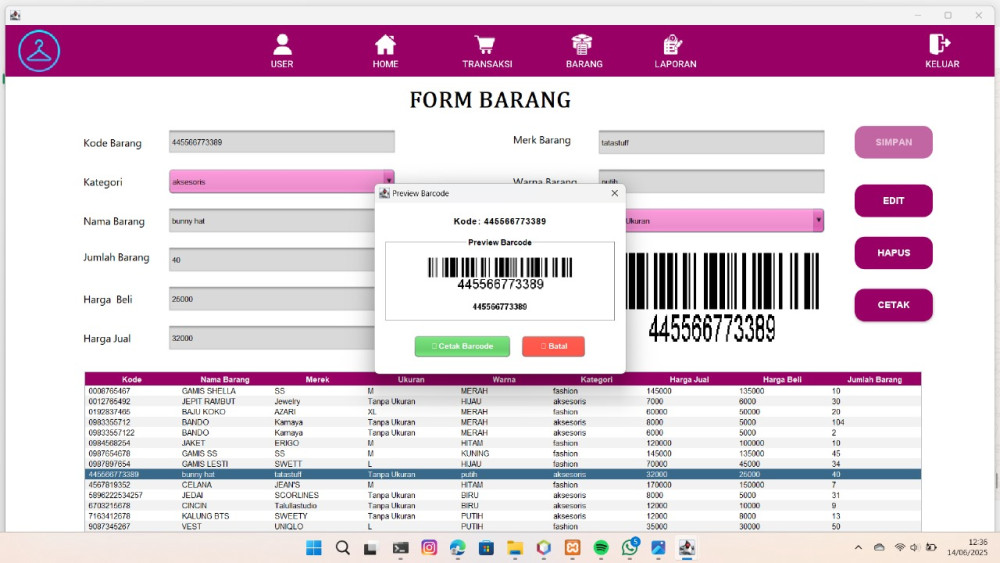This screenshot has height=563, width=1000.
Task: Close the Preview Barcode dialog
Action: click(x=614, y=193)
